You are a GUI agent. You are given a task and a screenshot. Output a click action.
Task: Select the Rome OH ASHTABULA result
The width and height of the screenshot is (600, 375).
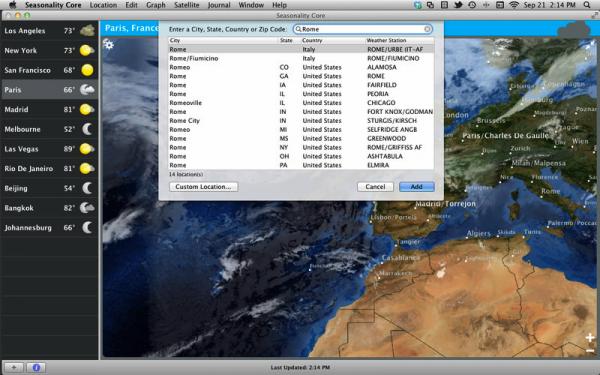[x=301, y=156]
